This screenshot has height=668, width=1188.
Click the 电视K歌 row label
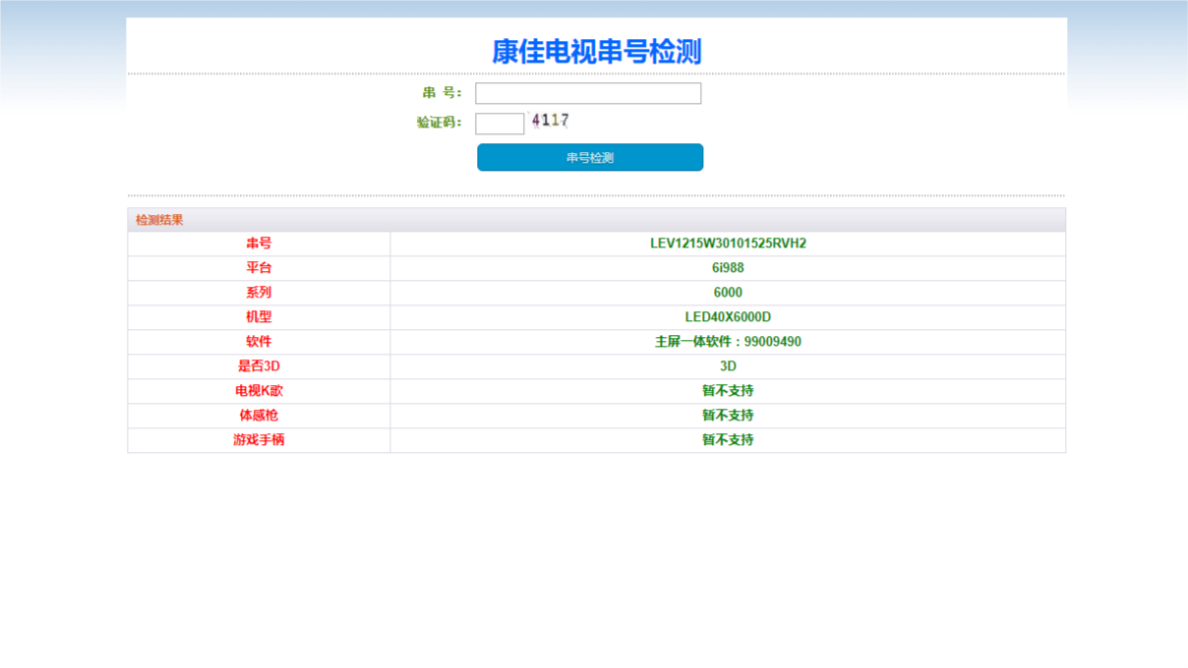tap(258, 391)
